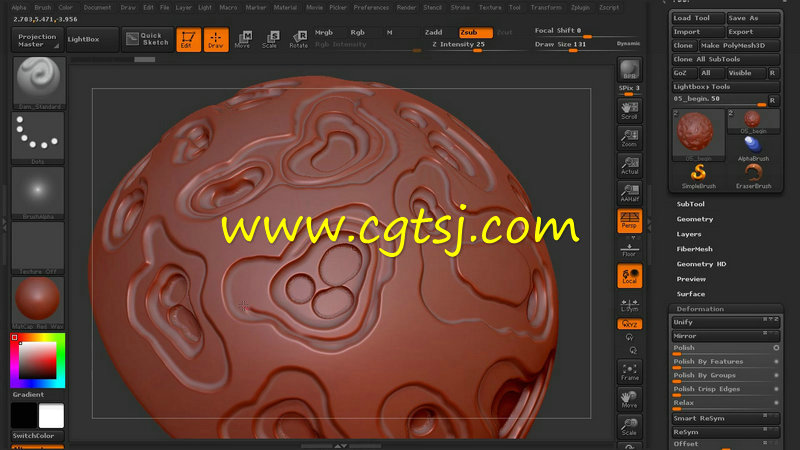Click the right shelf Scale view icon
This screenshot has height=450, width=800.
click(x=630, y=427)
